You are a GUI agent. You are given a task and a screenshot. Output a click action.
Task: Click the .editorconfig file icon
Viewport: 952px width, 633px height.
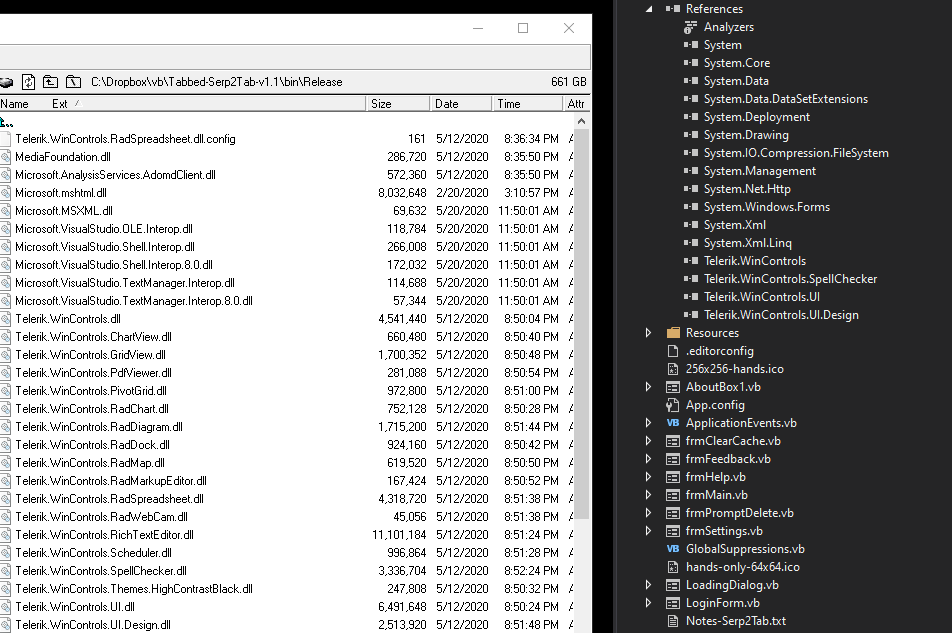[673, 351]
